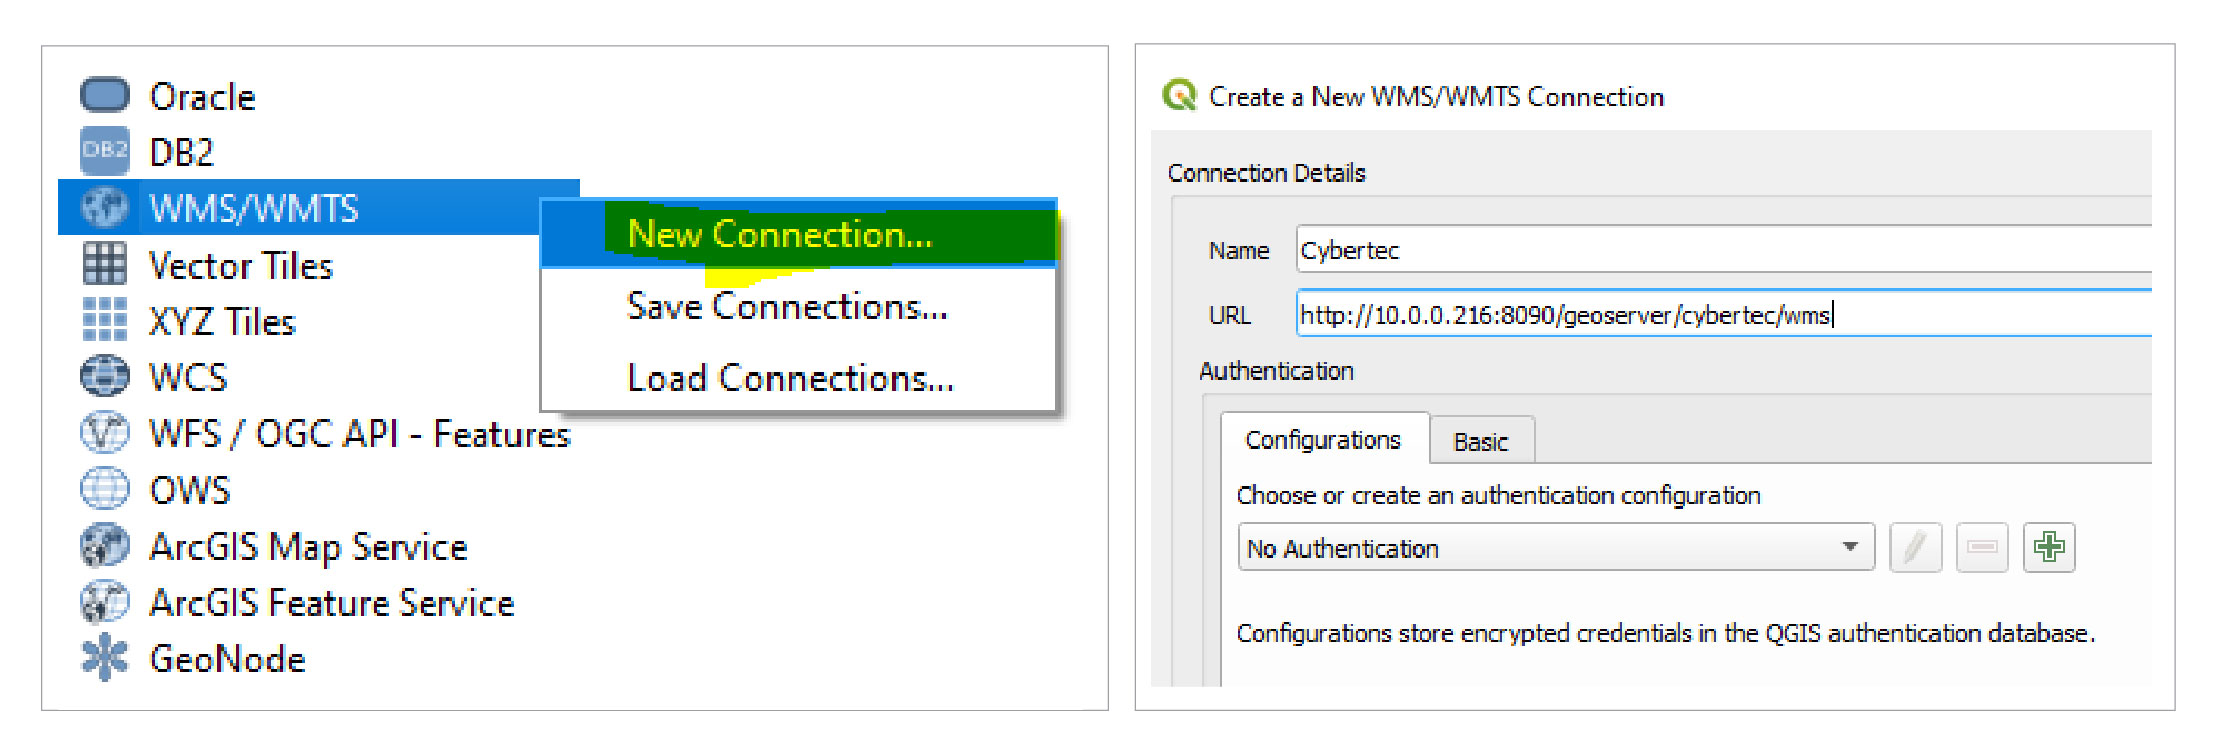Click Load Connections... in context menu
This screenshot has width=2225, height=755.
pos(790,378)
